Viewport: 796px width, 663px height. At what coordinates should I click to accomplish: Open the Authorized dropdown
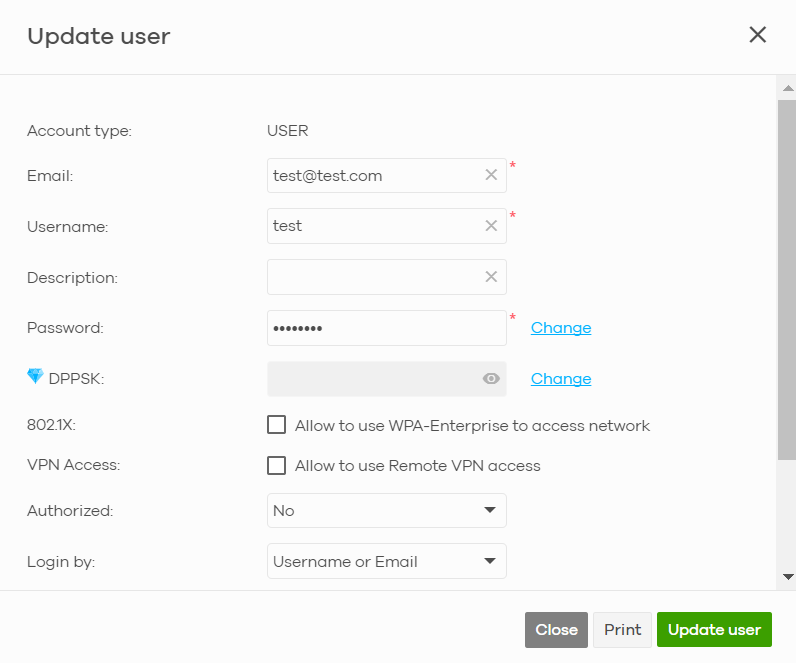pos(386,510)
